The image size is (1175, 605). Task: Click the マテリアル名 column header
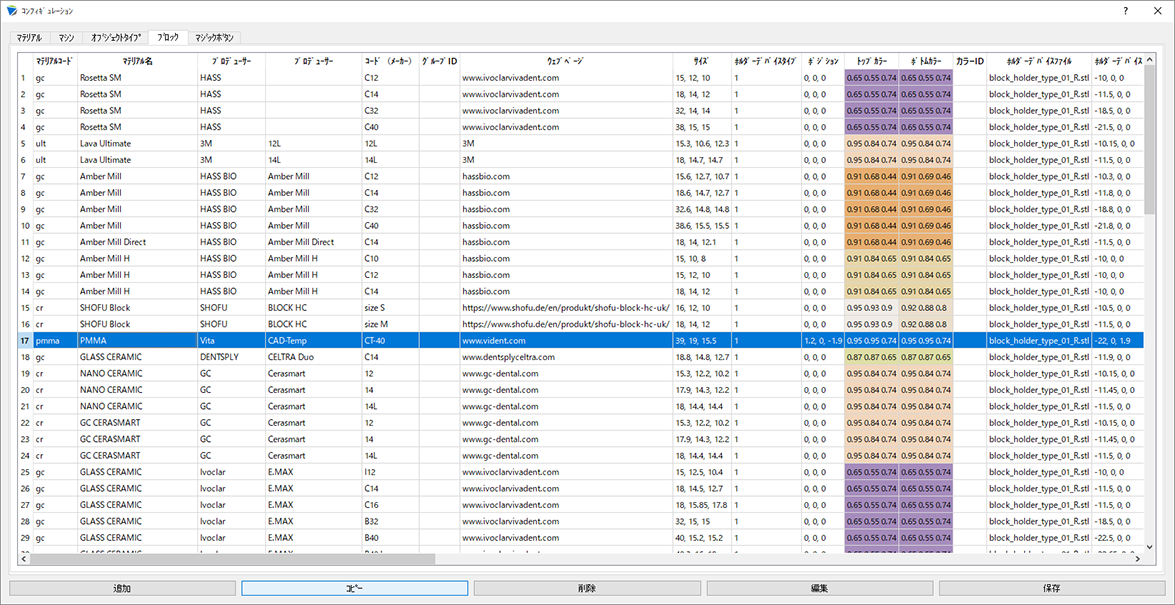(137, 61)
